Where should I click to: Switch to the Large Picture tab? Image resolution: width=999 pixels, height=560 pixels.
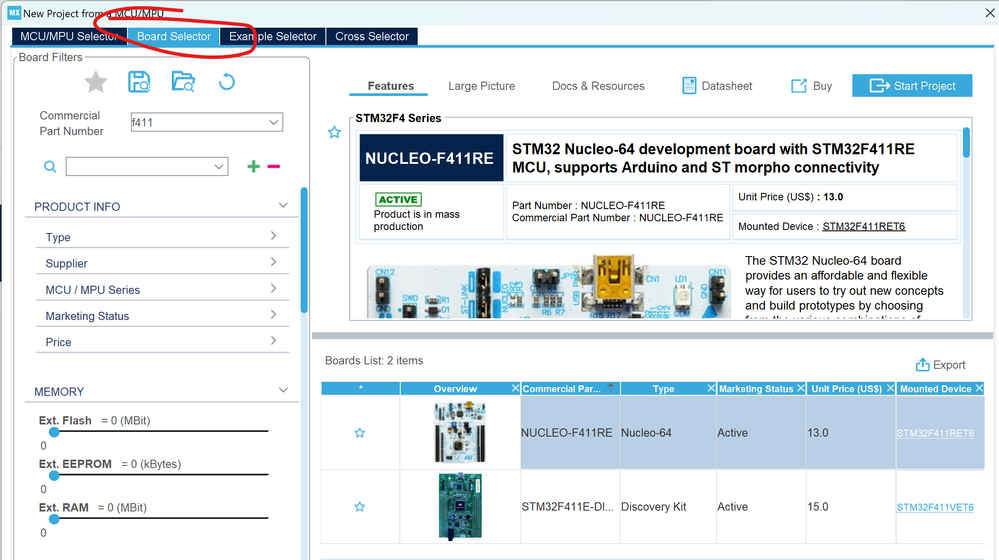click(482, 86)
